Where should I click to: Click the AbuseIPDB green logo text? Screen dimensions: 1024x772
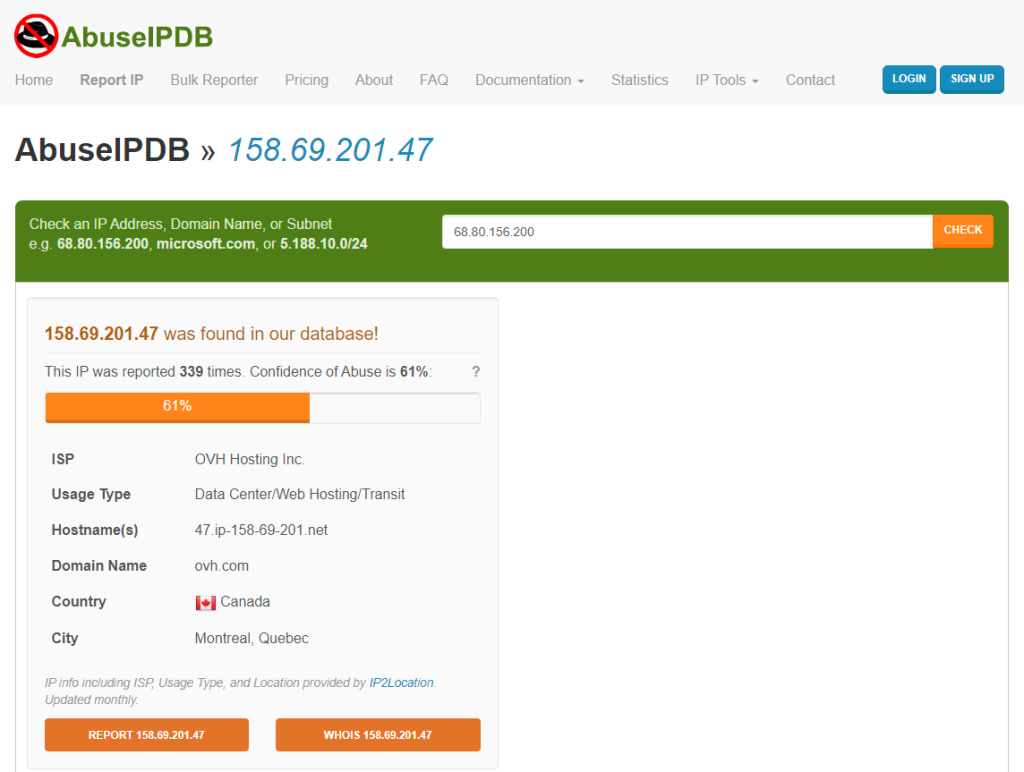pyautogui.click(x=137, y=37)
